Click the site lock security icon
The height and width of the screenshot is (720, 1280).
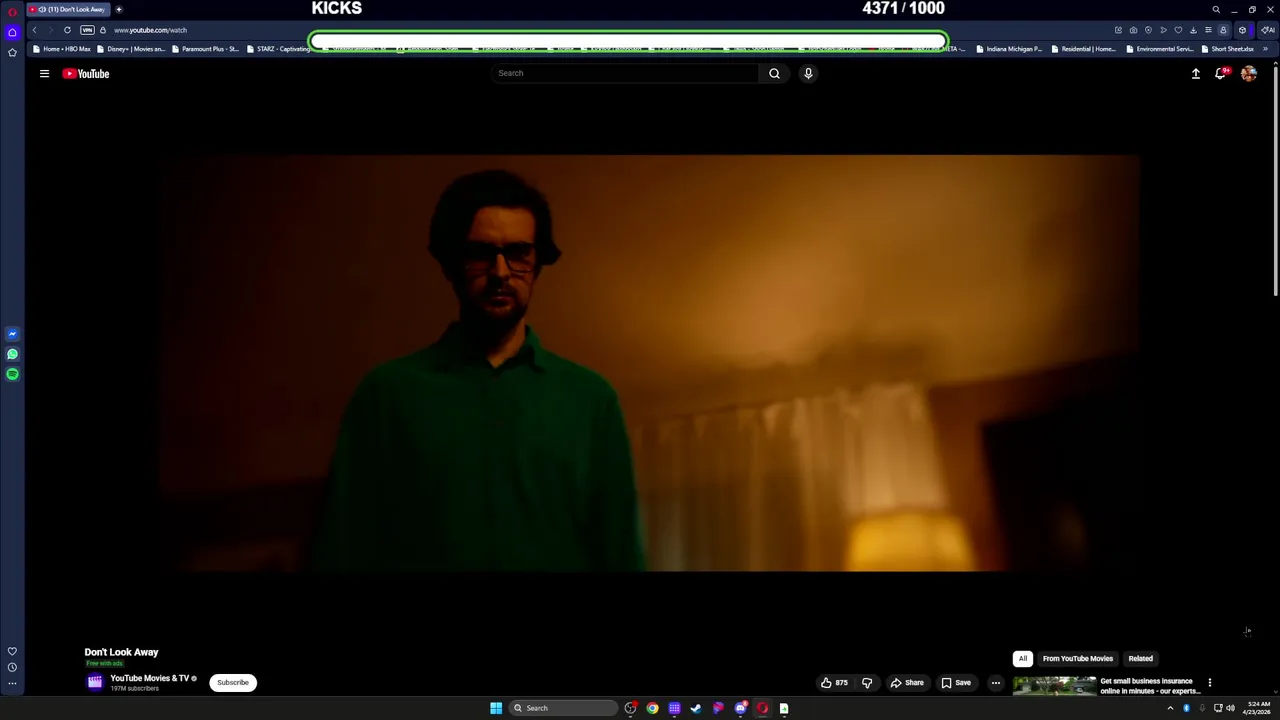click(x=102, y=30)
